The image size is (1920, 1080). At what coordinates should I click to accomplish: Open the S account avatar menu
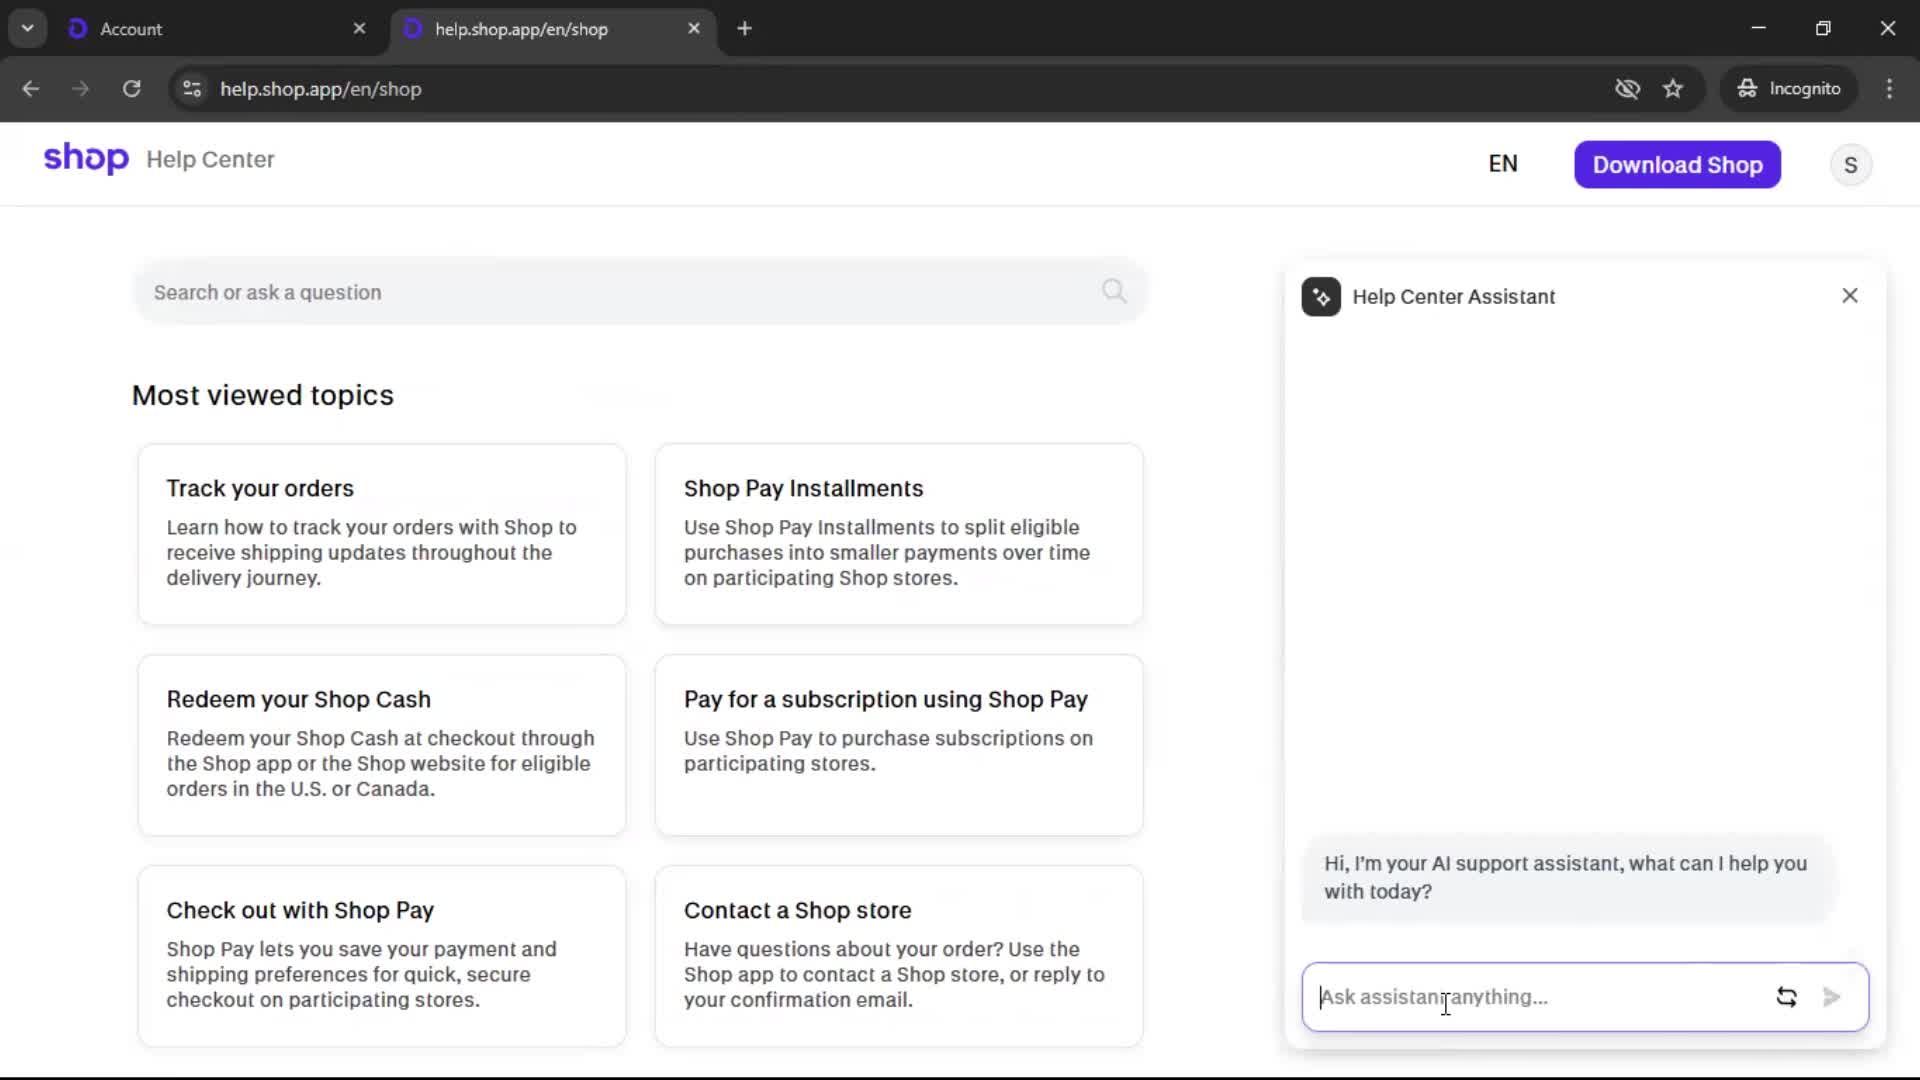tap(1850, 165)
